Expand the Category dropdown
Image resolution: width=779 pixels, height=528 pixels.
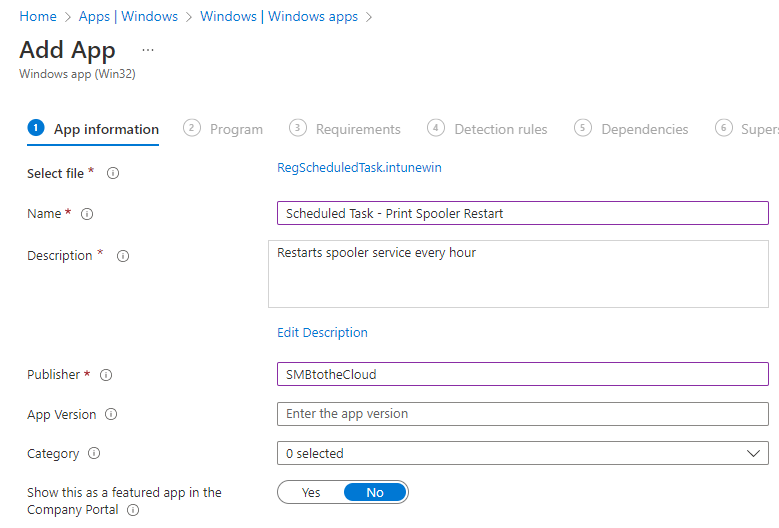pos(522,454)
